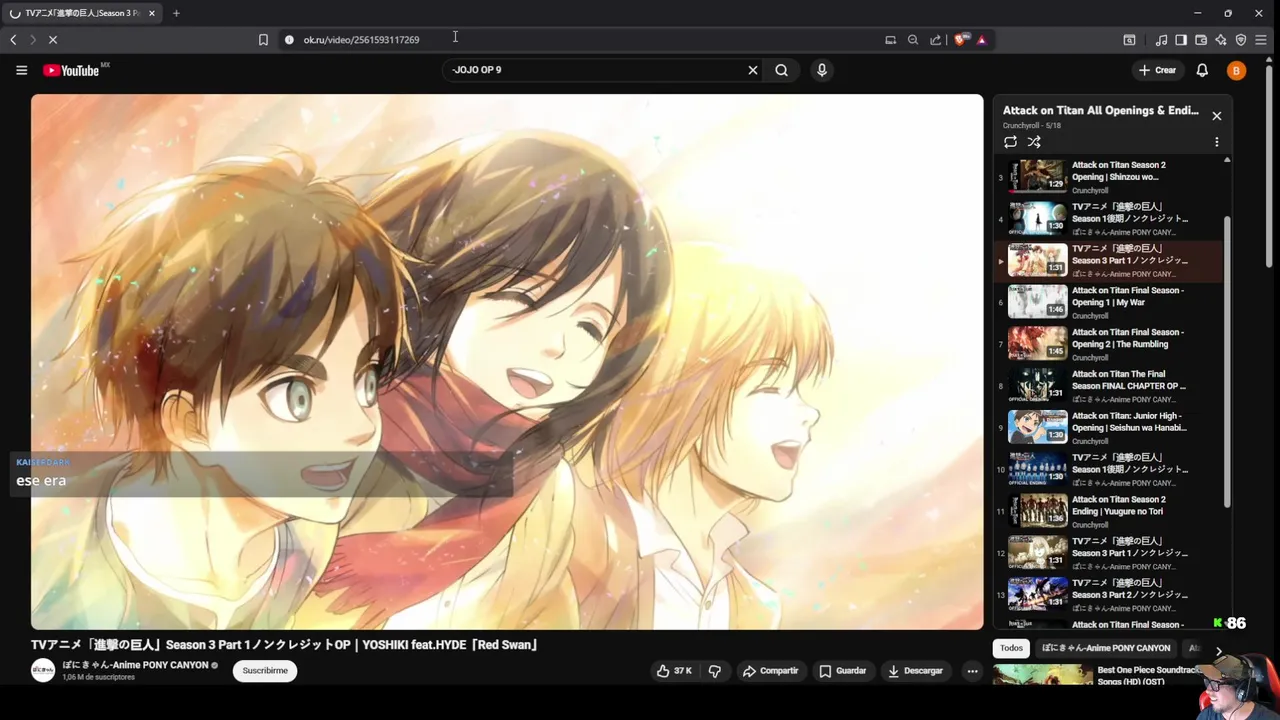Toggle playlist shuffle
Viewport: 1280px width, 720px height.
click(x=1034, y=142)
